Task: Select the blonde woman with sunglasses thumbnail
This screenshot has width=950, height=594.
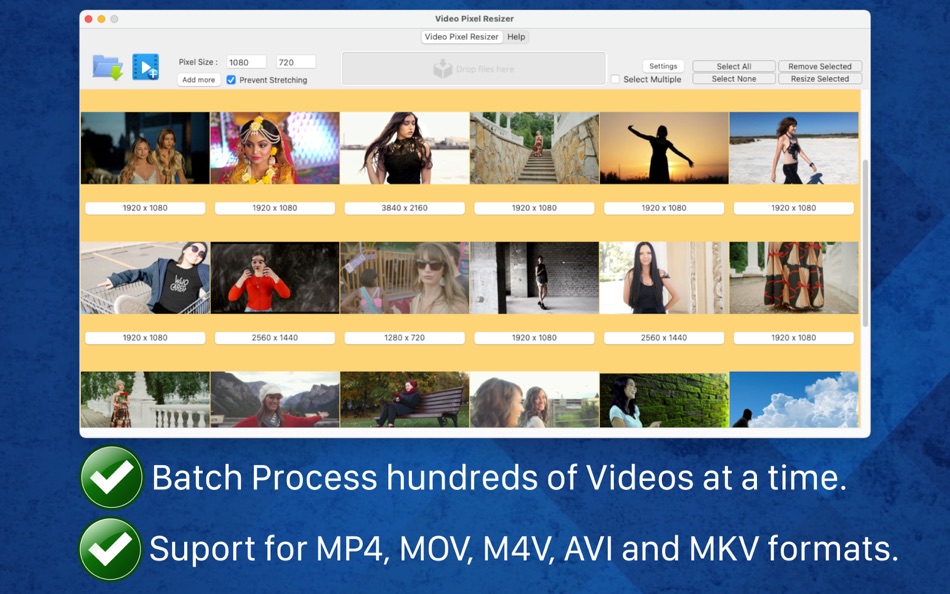Action: point(405,278)
